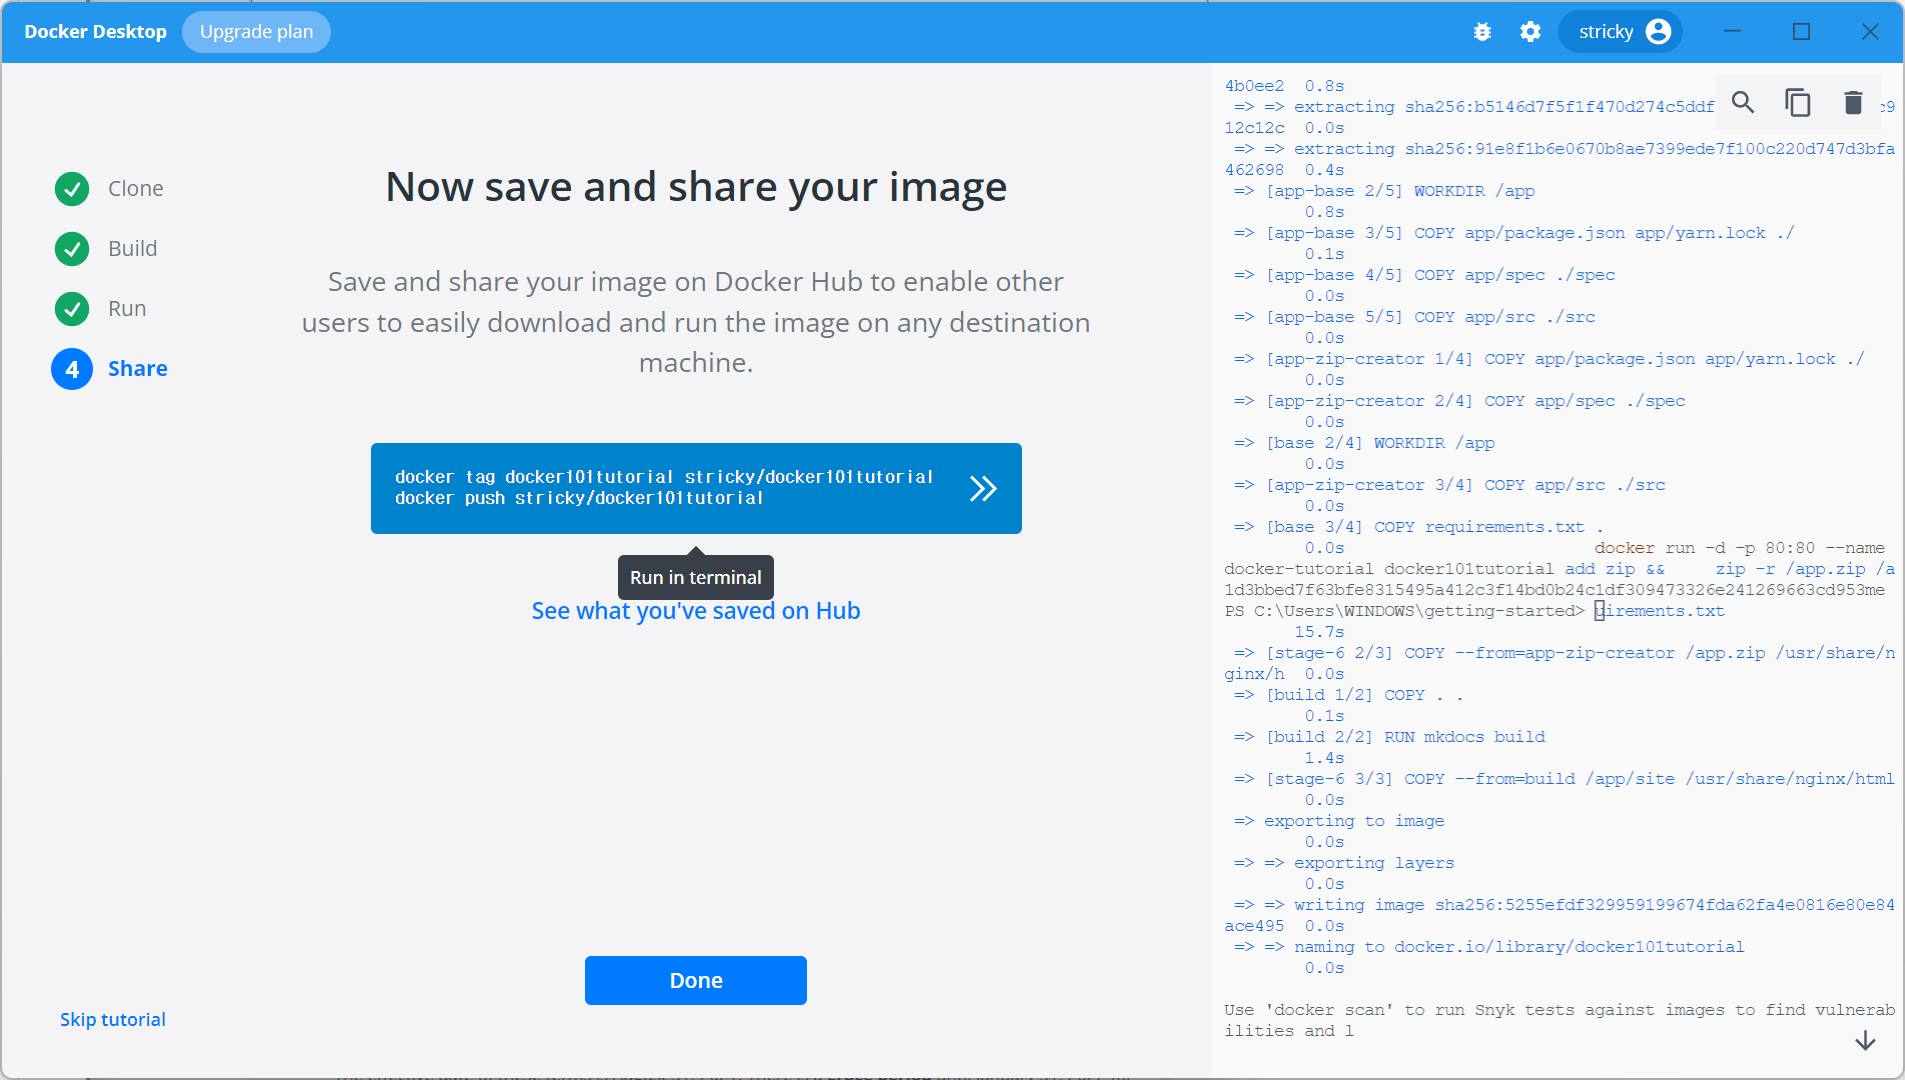
Task: Click 'Now save and share your image' heading
Action: (x=696, y=187)
